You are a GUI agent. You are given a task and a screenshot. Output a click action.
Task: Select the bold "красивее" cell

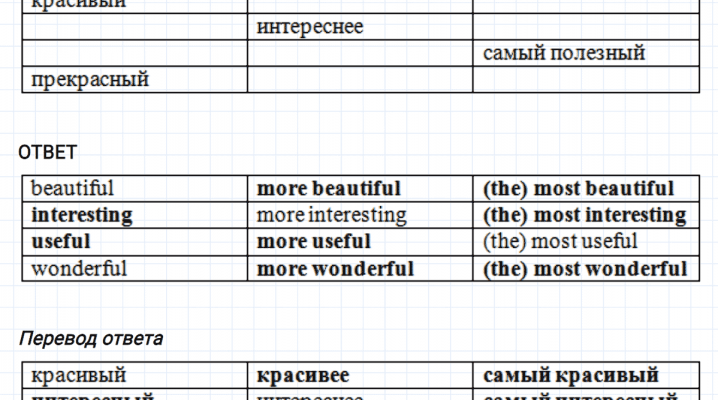305,376
